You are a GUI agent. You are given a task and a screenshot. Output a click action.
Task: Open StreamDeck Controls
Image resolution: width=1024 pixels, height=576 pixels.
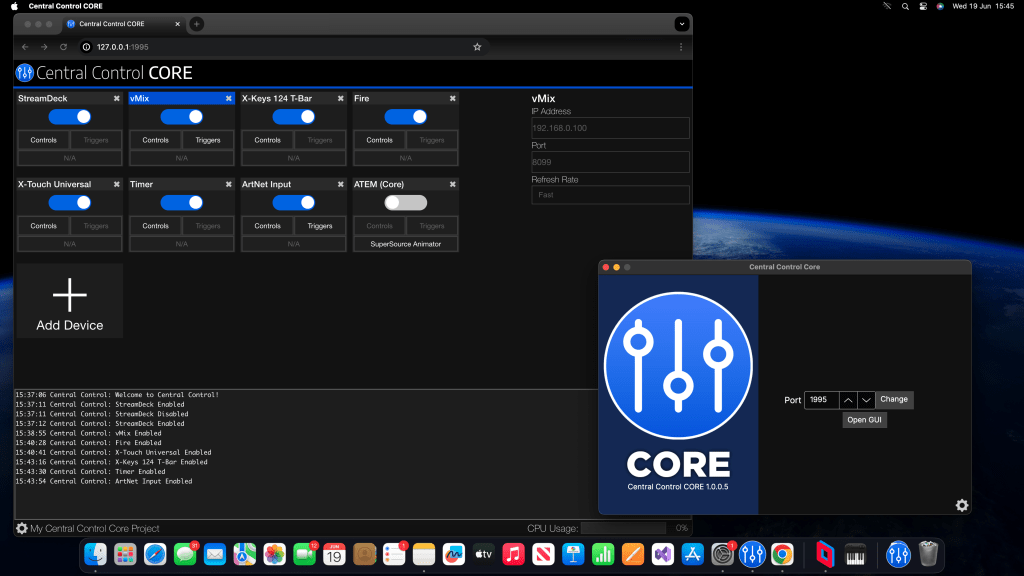[44, 140]
